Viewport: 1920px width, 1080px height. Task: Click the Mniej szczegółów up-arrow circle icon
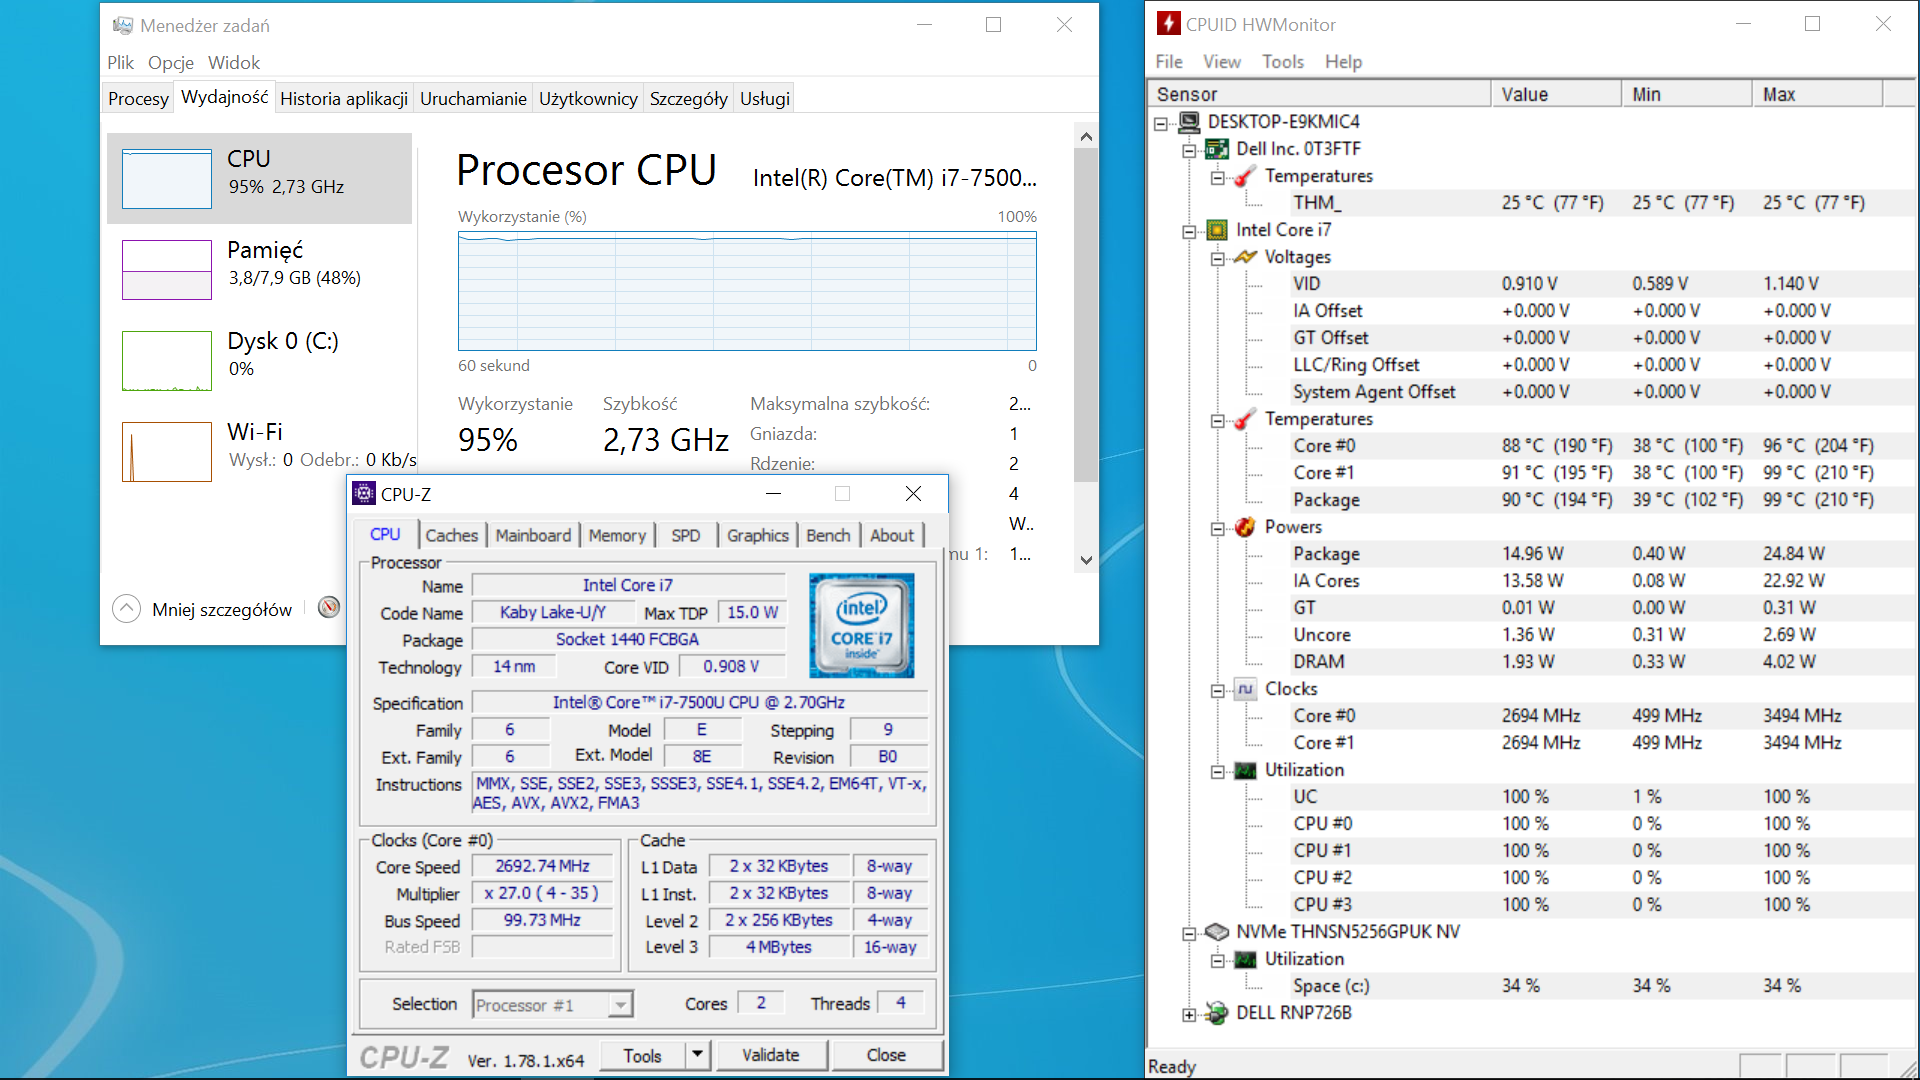[x=127, y=608]
